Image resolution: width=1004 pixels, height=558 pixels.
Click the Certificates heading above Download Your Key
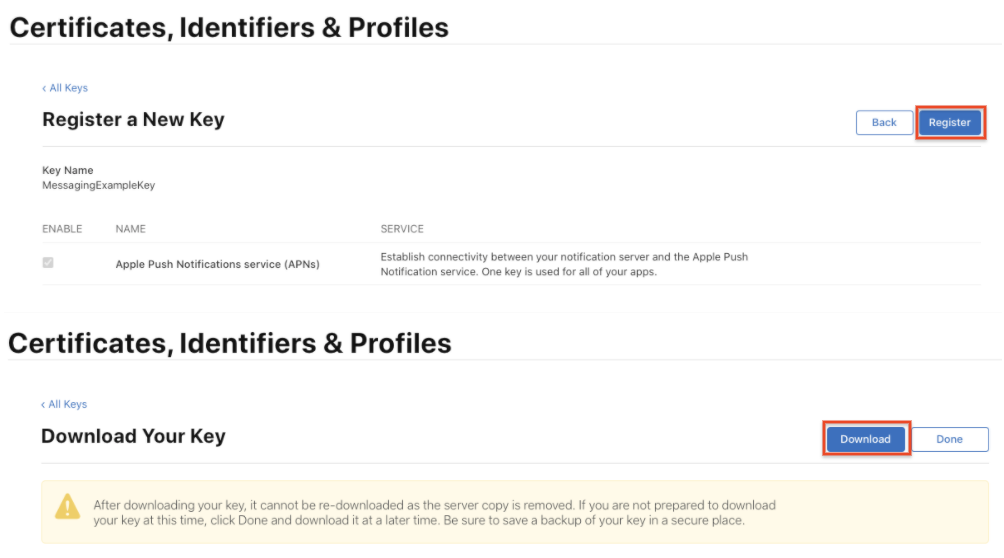(x=229, y=343)
